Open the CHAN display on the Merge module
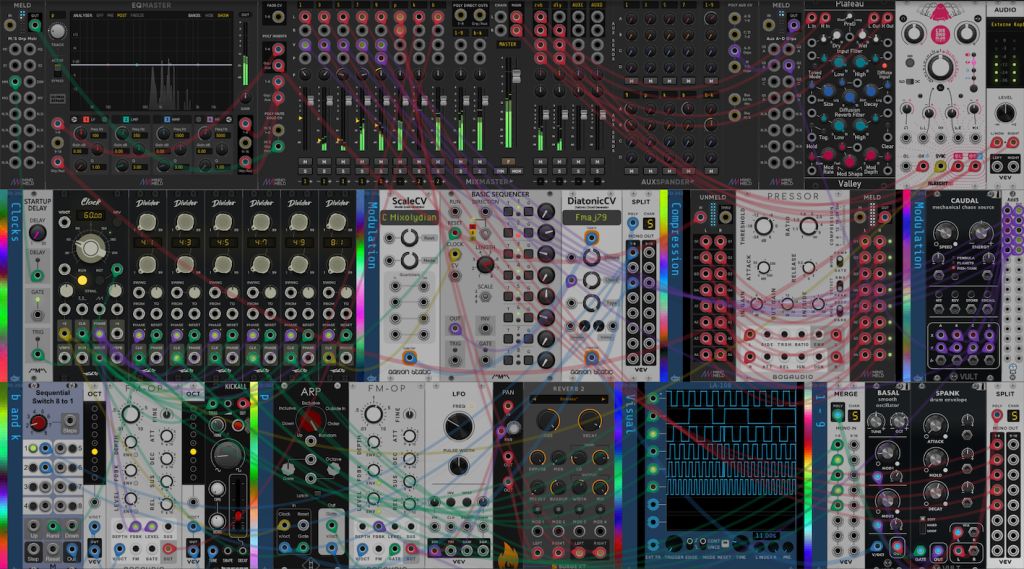The height and width of the screenshot is (569, 1024). 853,415
